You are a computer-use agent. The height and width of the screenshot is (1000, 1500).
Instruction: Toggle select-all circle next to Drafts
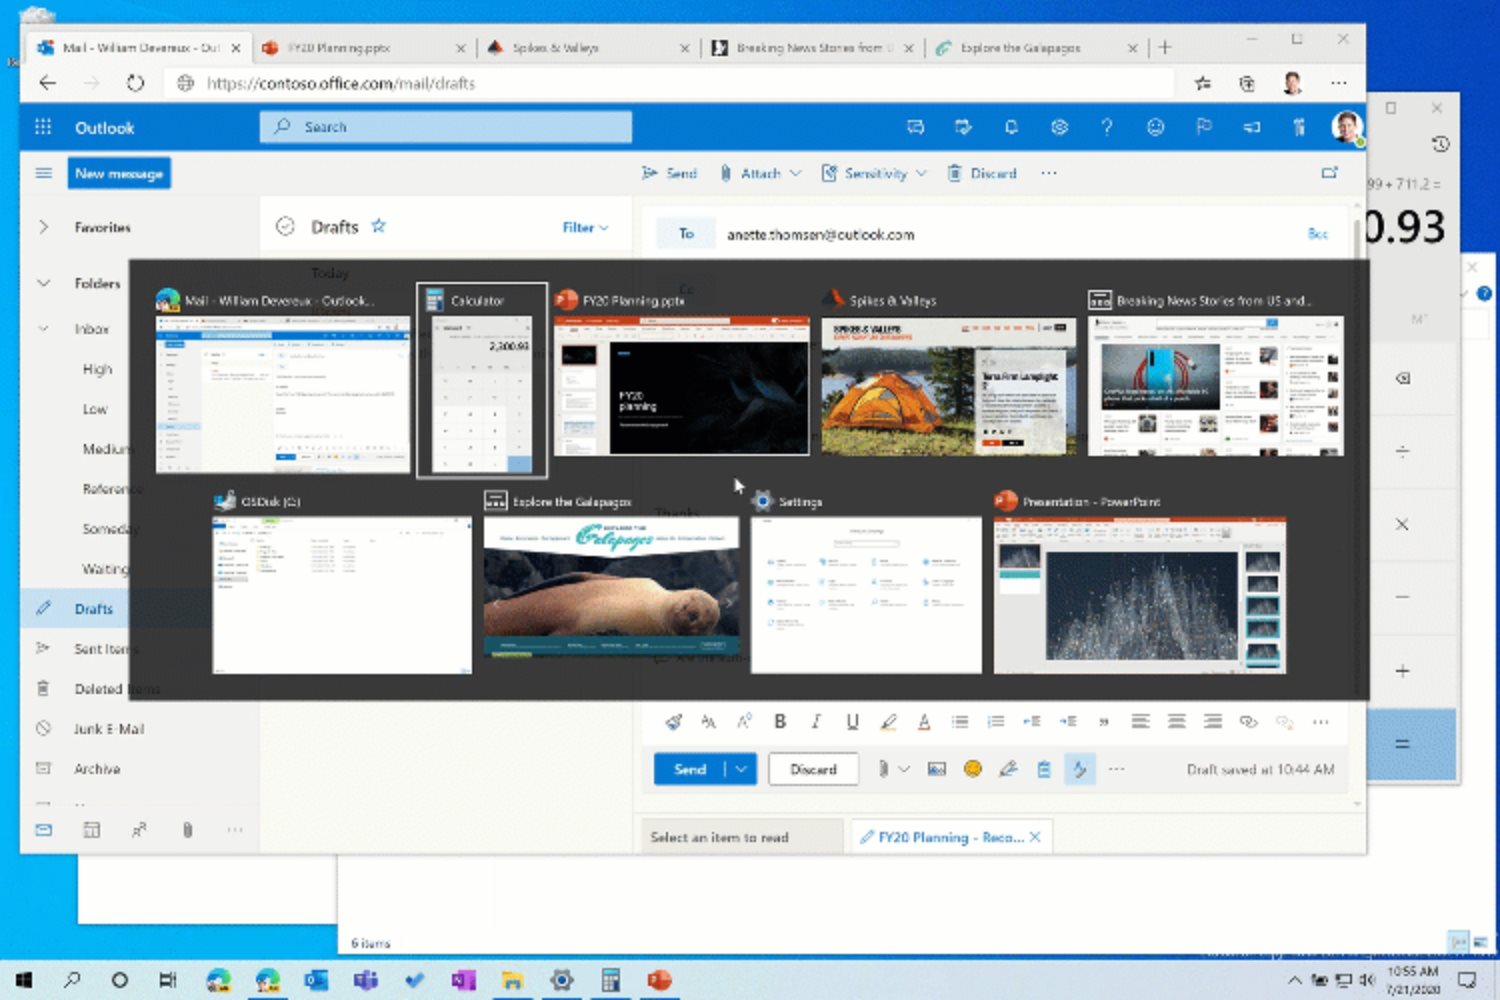[x=285, y=226]
